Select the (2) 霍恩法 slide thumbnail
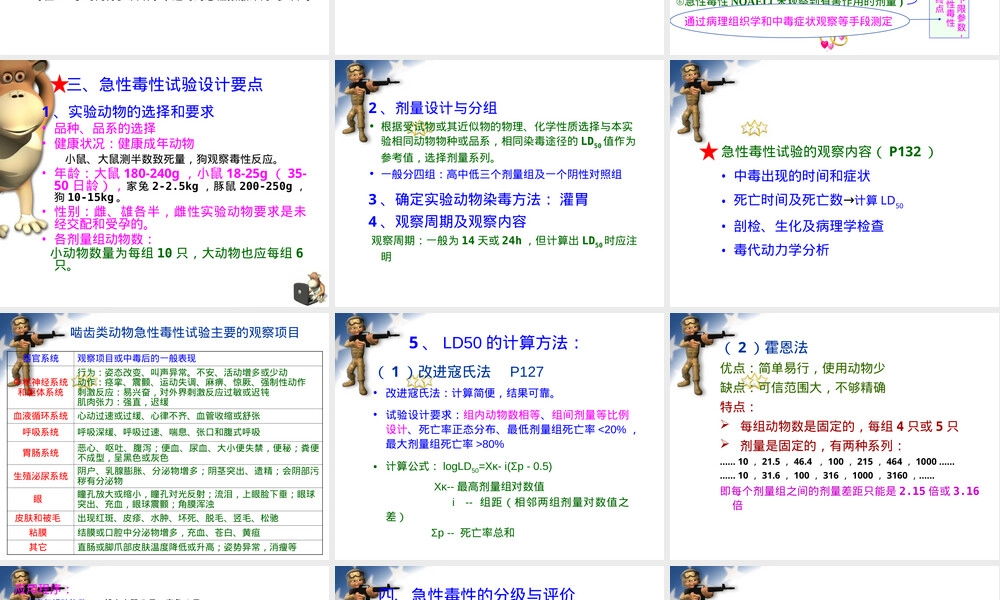Screen dimensions: 1000x600 click(x=834, y=436)
